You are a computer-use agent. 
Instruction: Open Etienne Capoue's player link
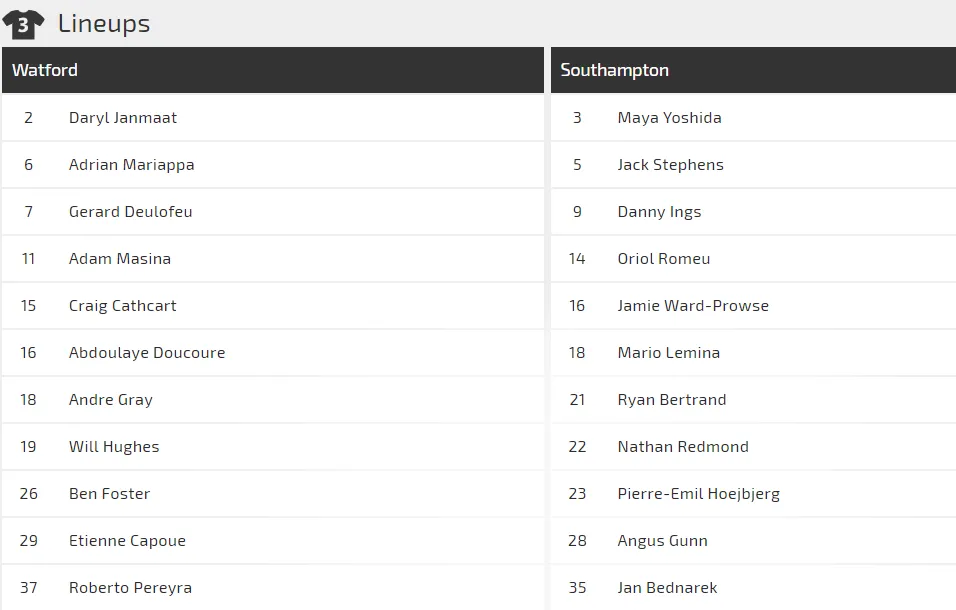tap(127, 541)
